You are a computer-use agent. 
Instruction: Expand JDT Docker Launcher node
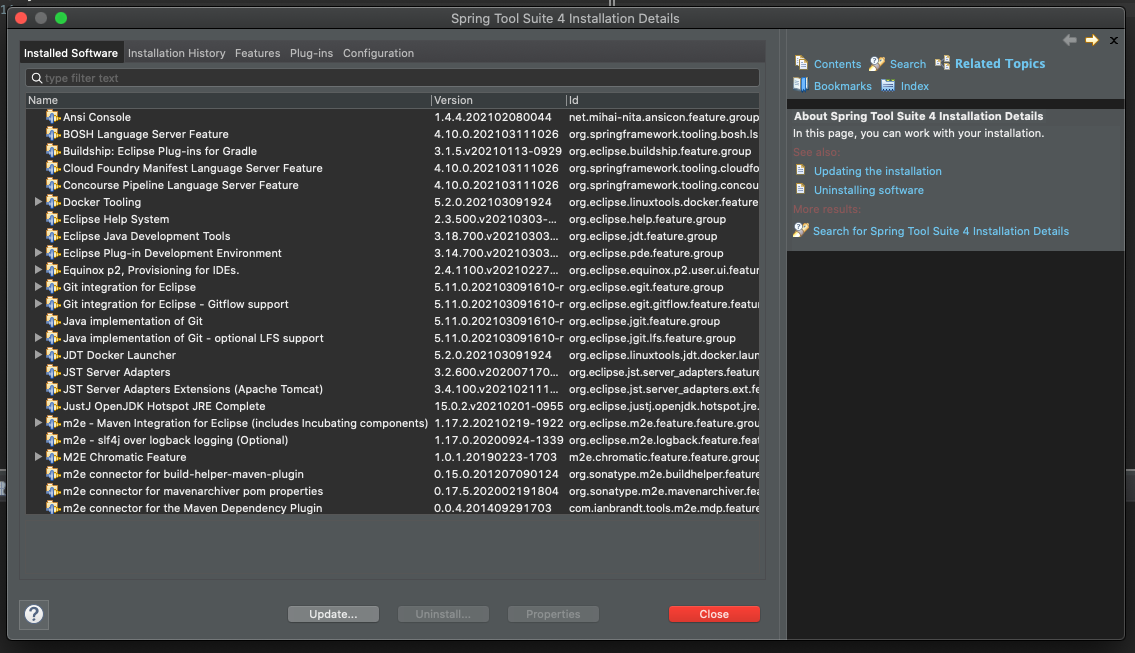(x=38, y=355)
